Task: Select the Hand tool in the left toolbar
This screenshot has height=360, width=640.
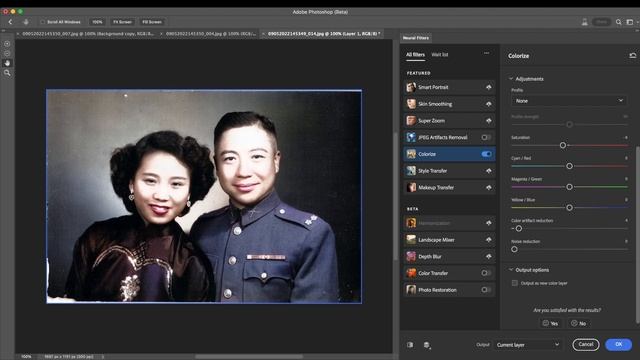Action: tap(7, 63)
